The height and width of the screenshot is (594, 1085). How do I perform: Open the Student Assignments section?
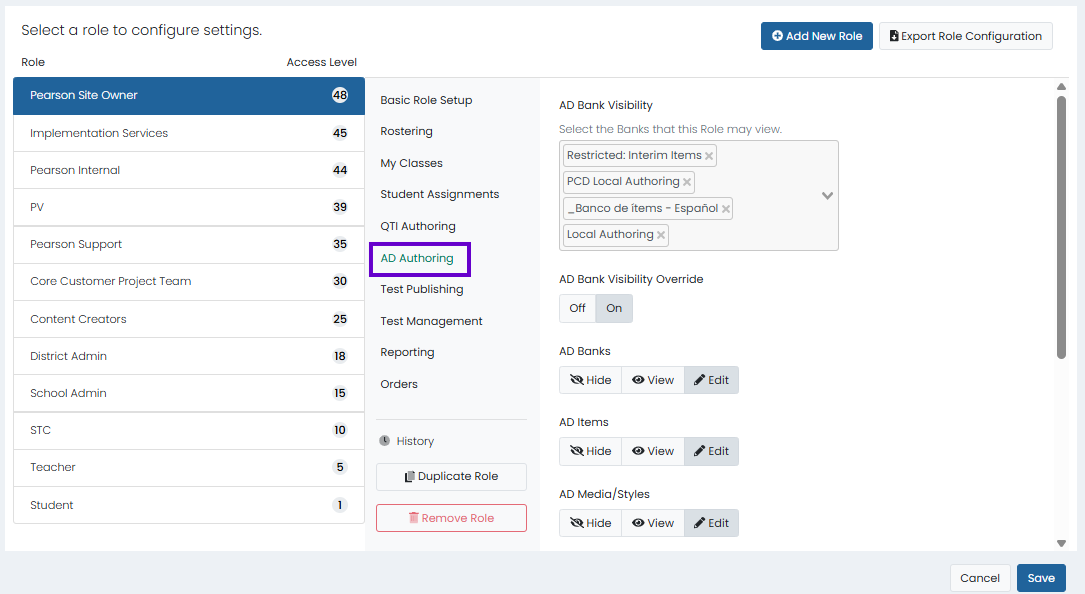tap(439, 195)
